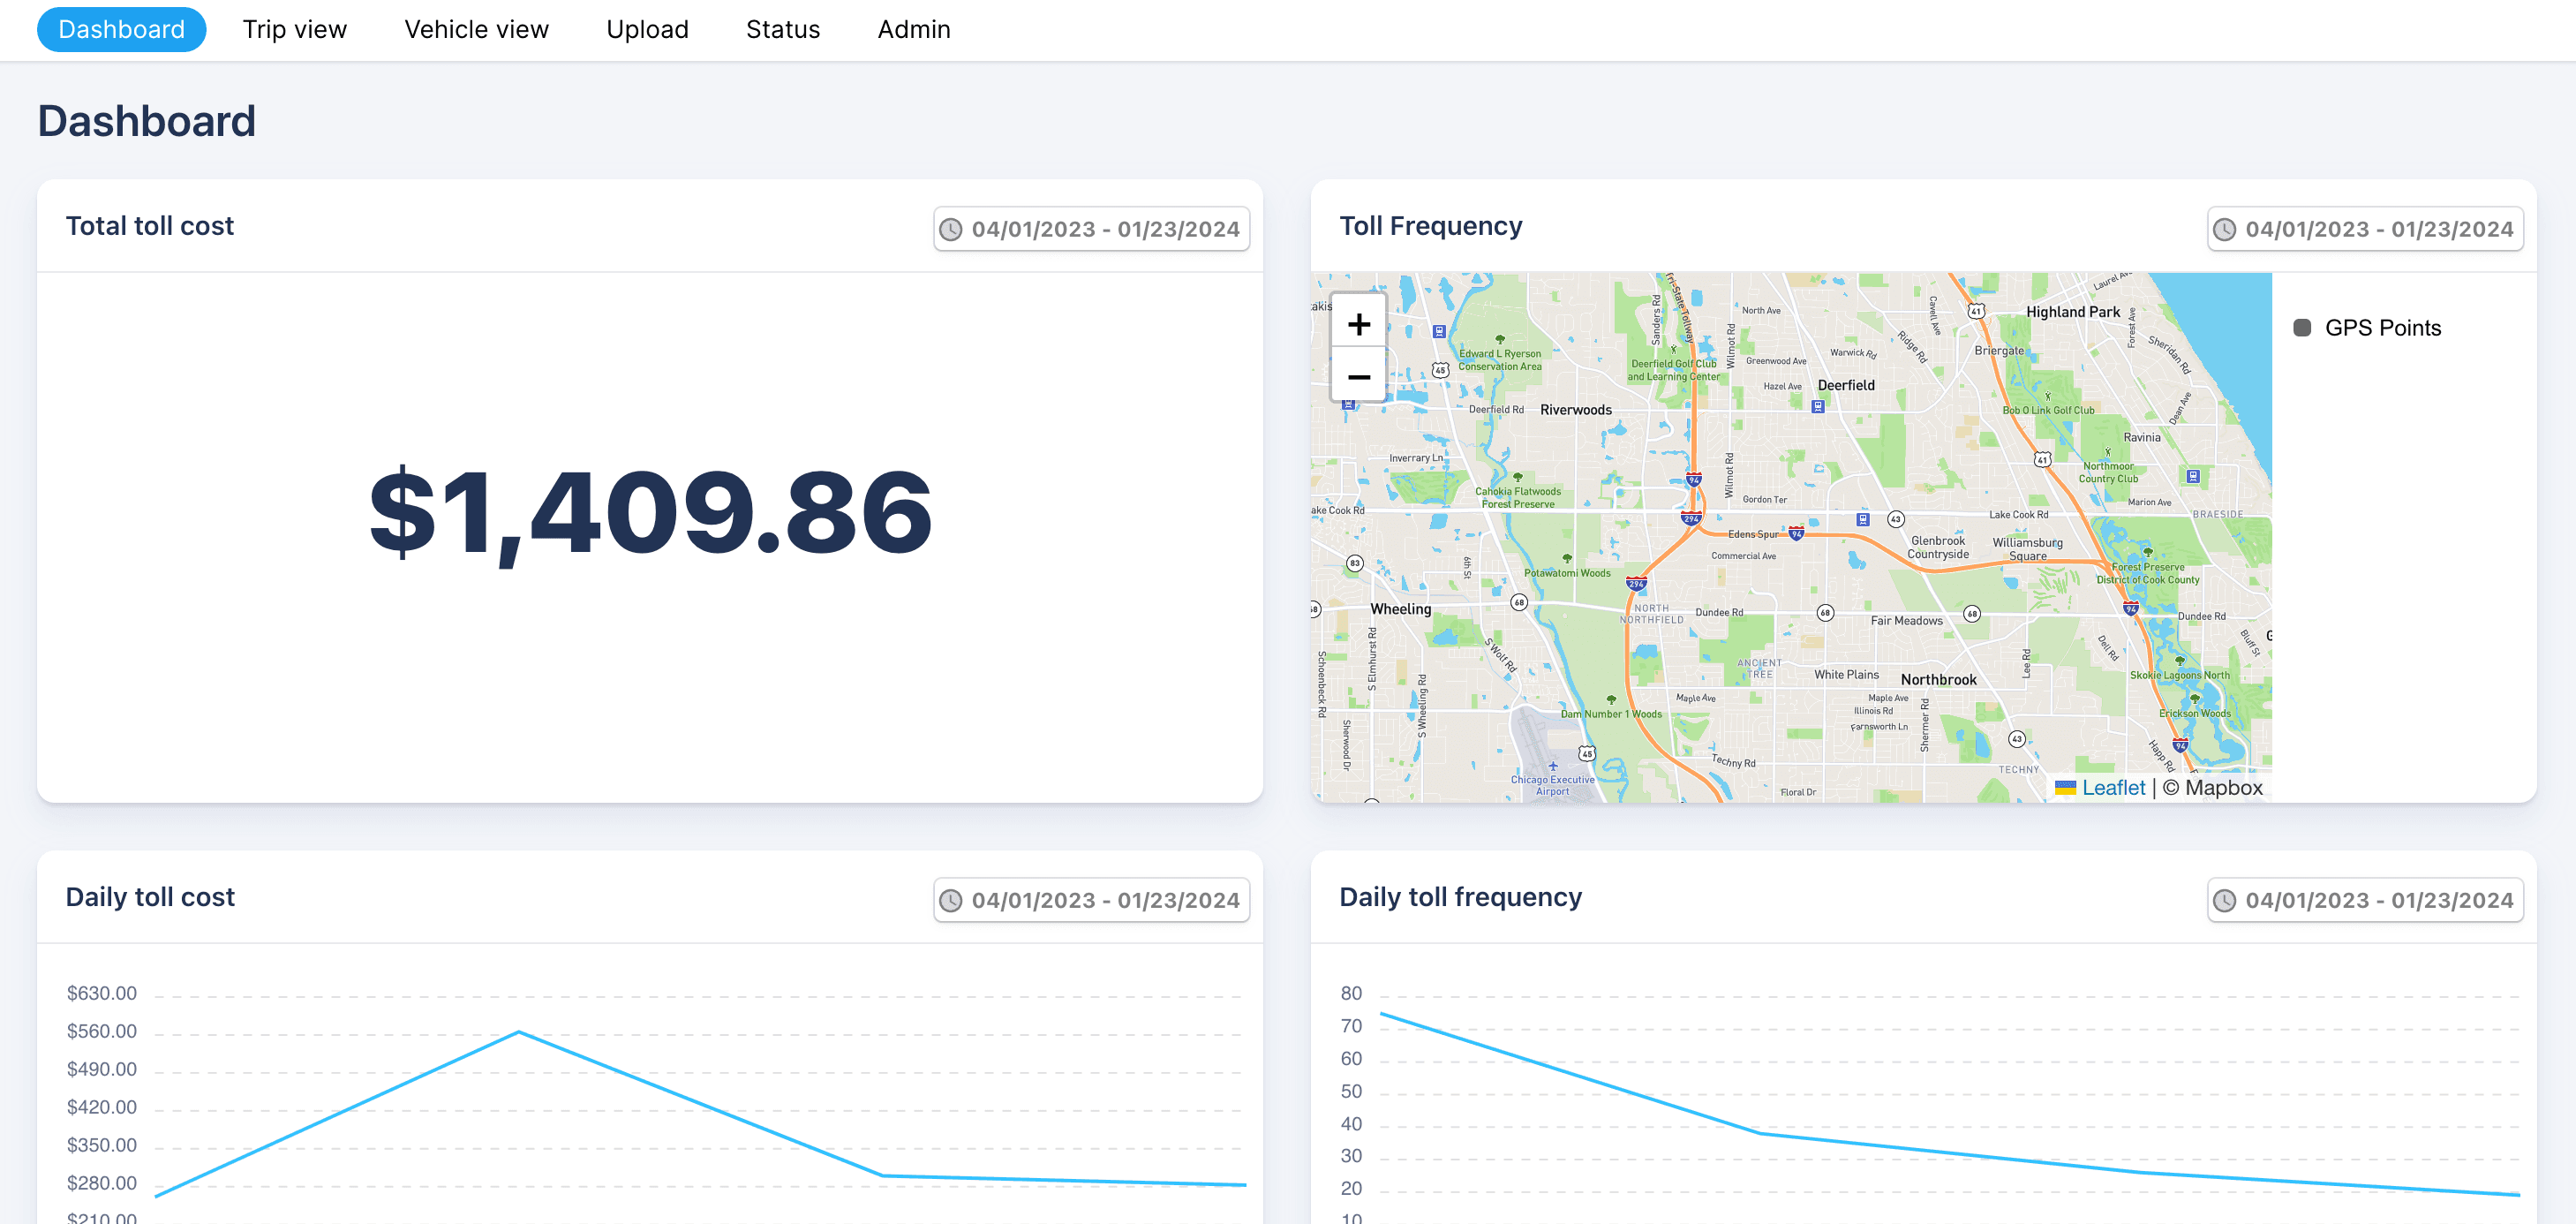Open the Admin tab

coord(913,29)
